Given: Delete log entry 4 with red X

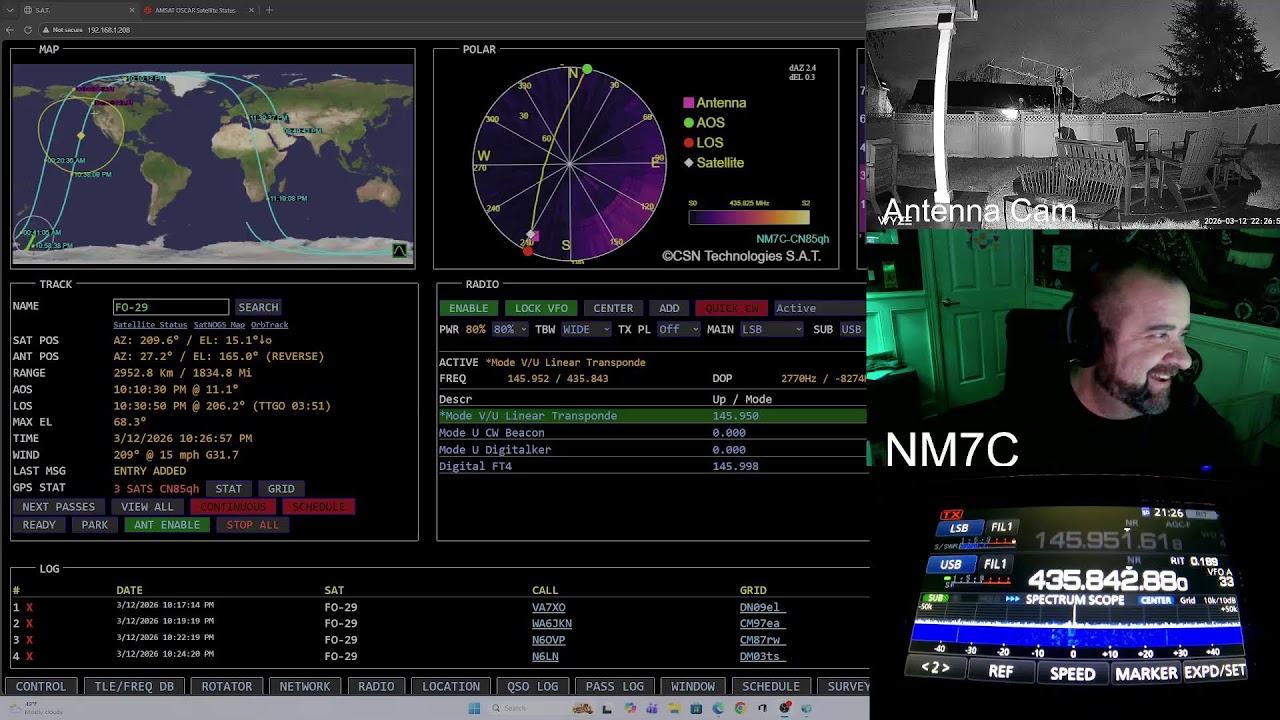Looking at the screenshot, I should [x=29, y=656].
